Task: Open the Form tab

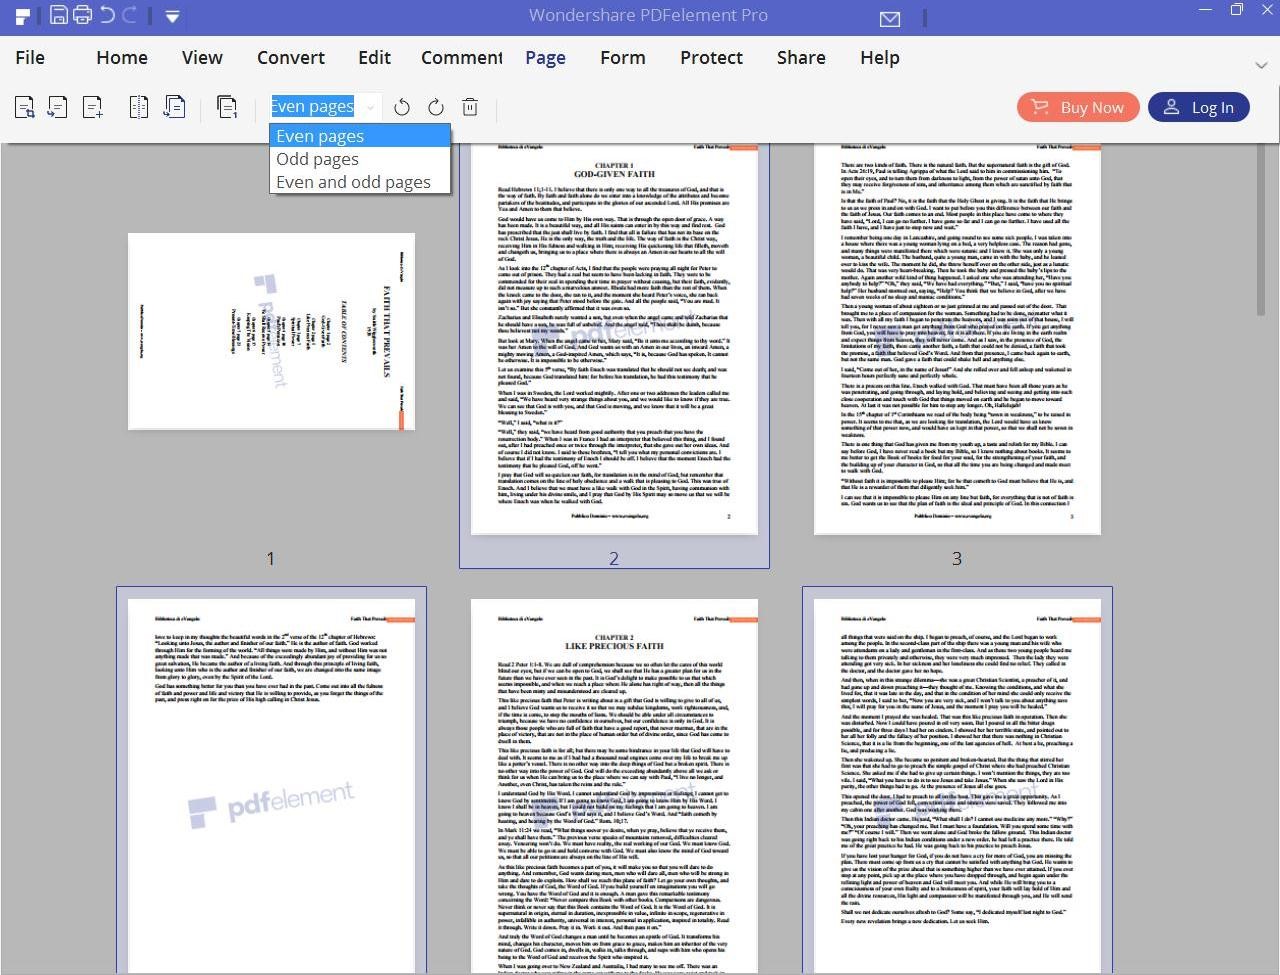Action: pos(623,57)
